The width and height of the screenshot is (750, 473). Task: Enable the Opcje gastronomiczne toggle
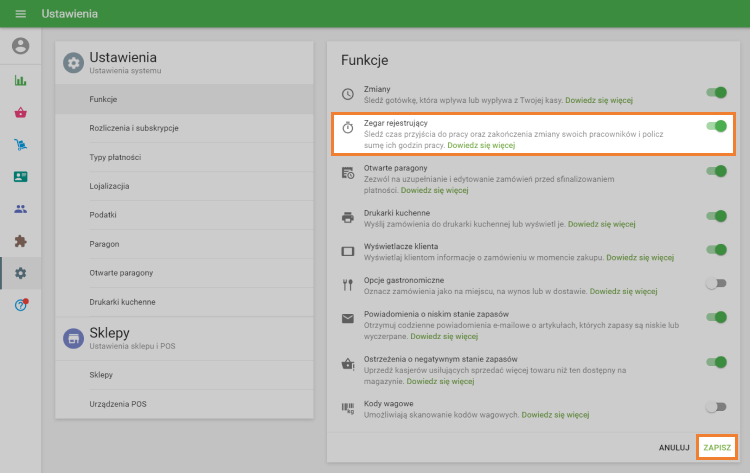(x=716, y=283)
